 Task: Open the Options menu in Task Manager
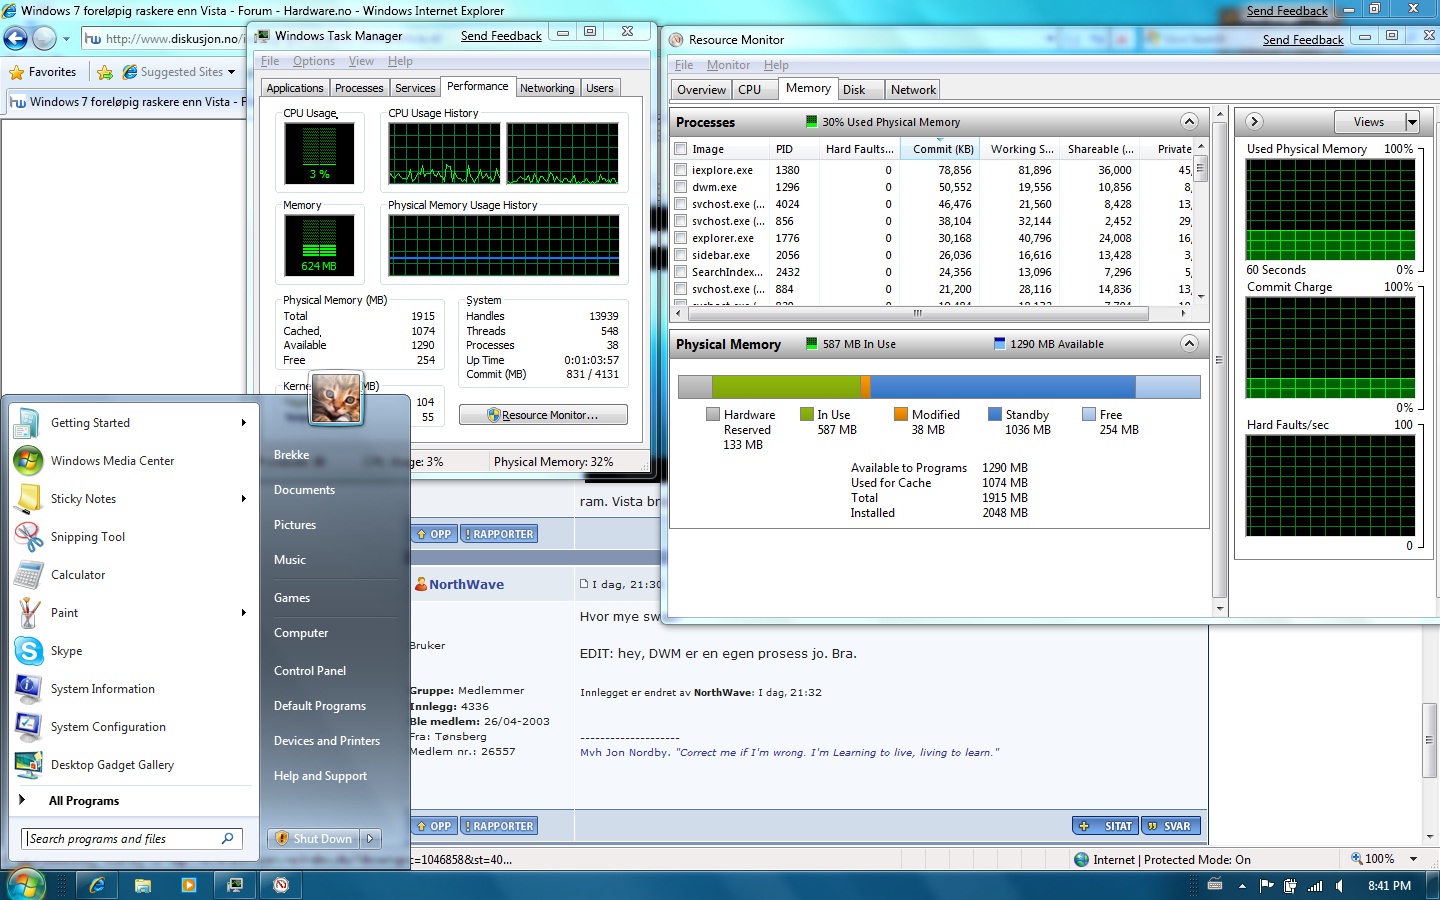314,61
